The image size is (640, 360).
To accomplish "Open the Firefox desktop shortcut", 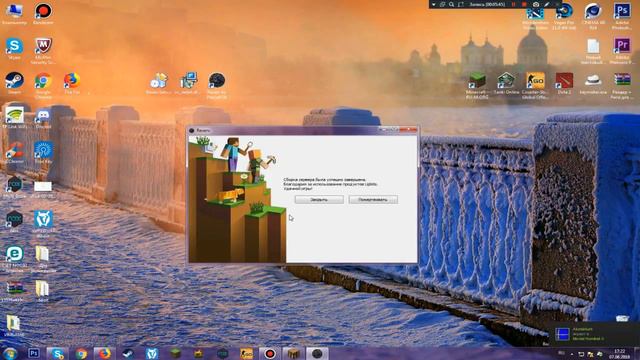I will pyautogui.click(x=72, y=82).
